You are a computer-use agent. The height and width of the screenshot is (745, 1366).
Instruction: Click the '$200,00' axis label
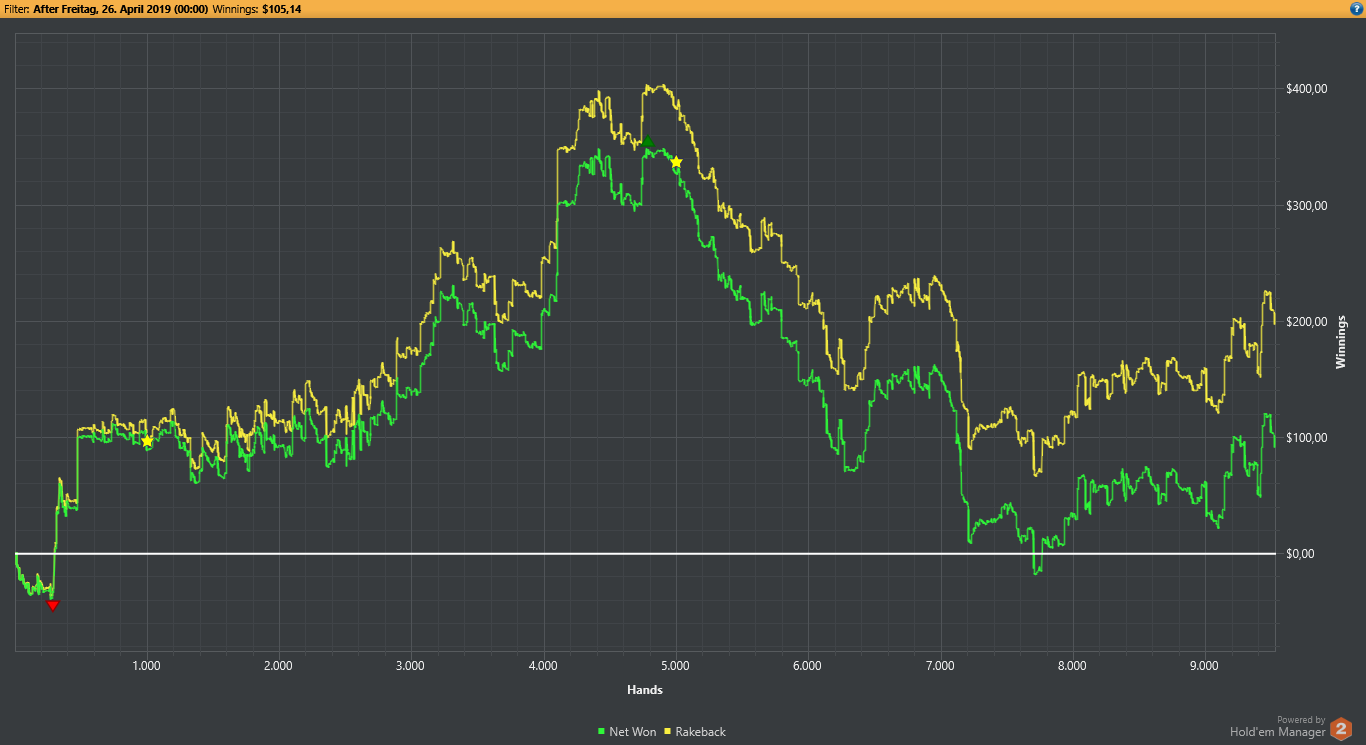point(1307,321)
